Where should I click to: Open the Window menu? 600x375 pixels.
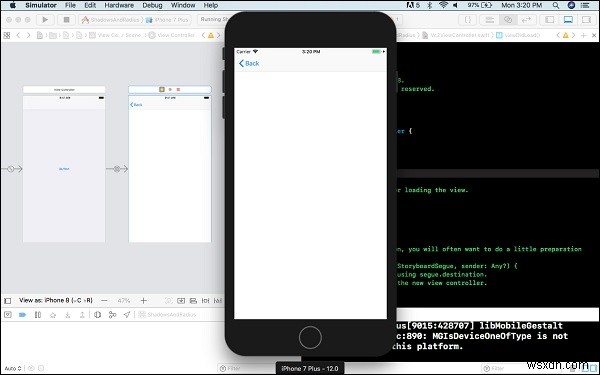(x=183, y=5)
